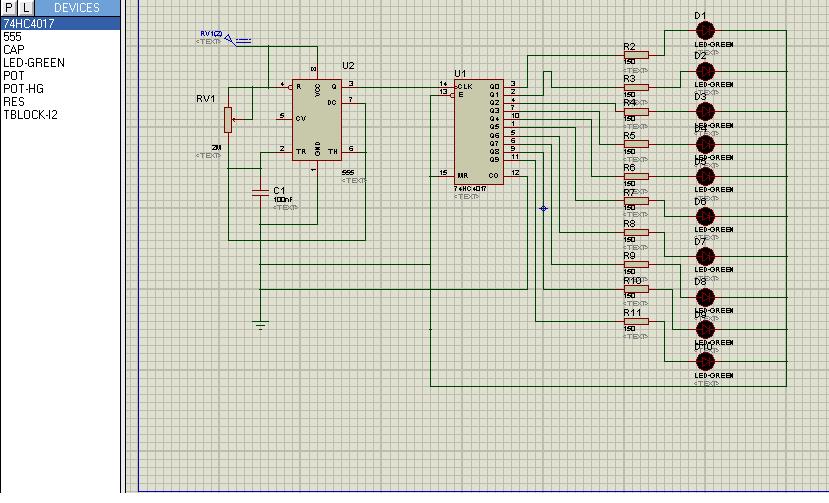Select resistor R3
The image size is (829, 503).
point(636,87)
